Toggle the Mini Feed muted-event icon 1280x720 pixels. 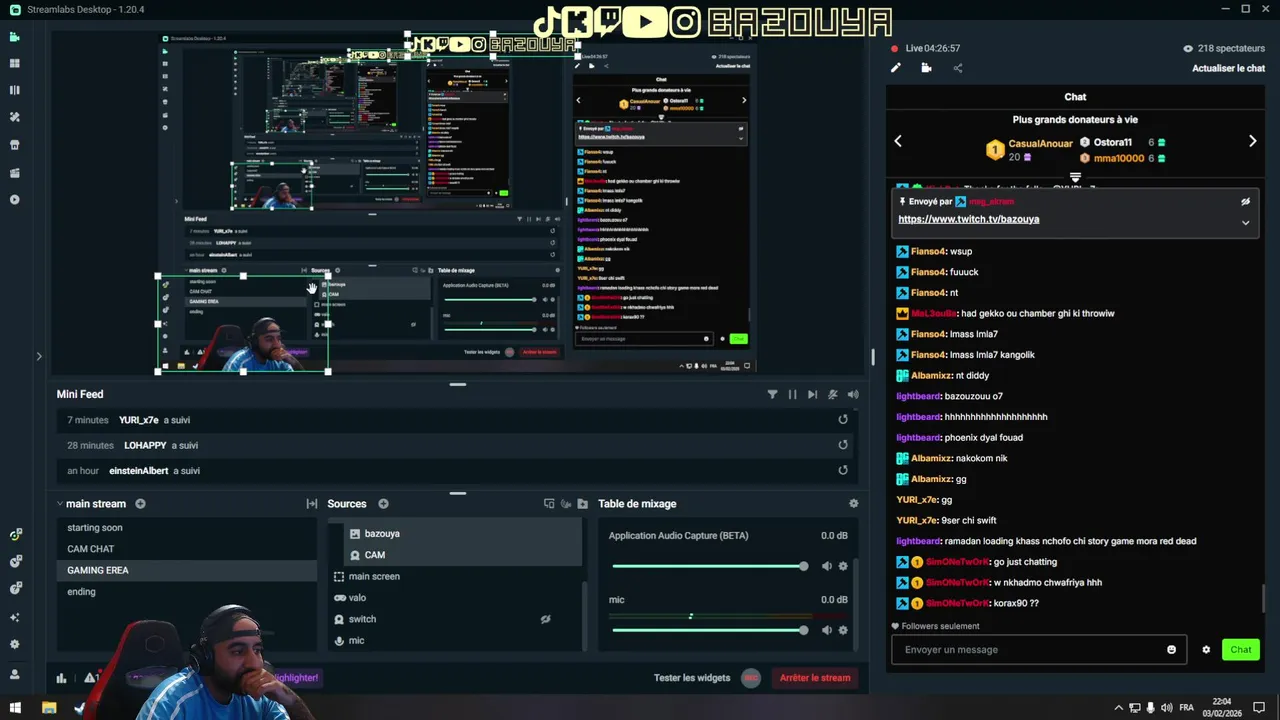pos(832,394)
